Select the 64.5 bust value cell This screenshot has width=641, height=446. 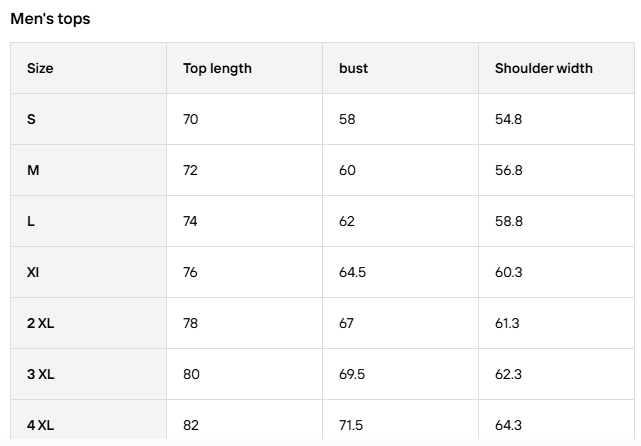click(354, 273)
